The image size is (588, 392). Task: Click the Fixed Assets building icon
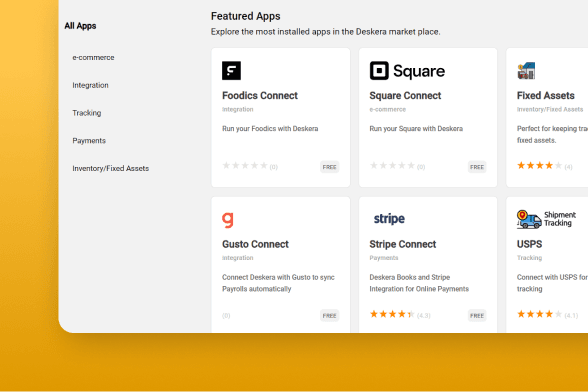(526, 71)
